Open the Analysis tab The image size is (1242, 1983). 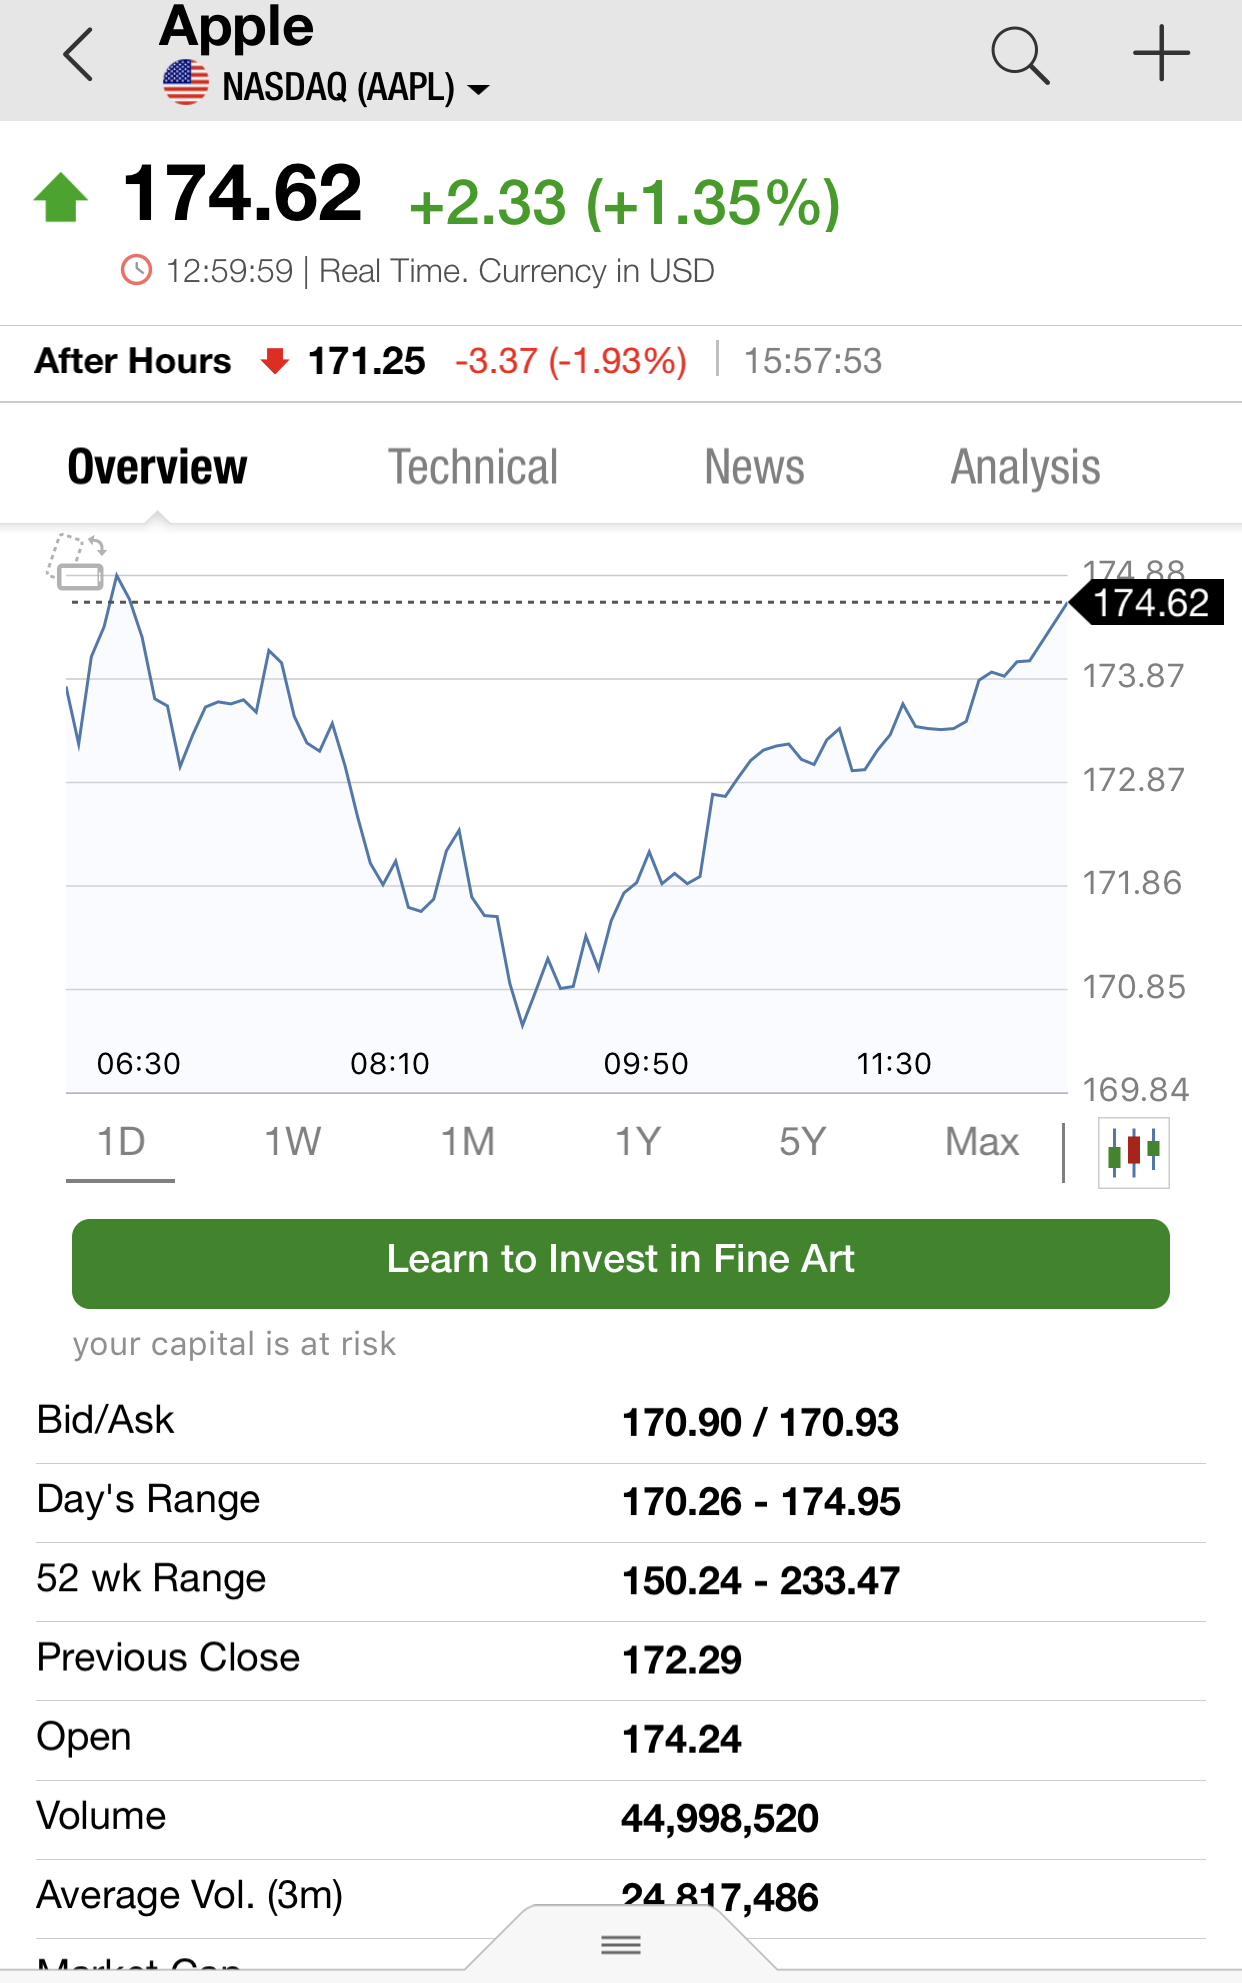[1025, 468]
